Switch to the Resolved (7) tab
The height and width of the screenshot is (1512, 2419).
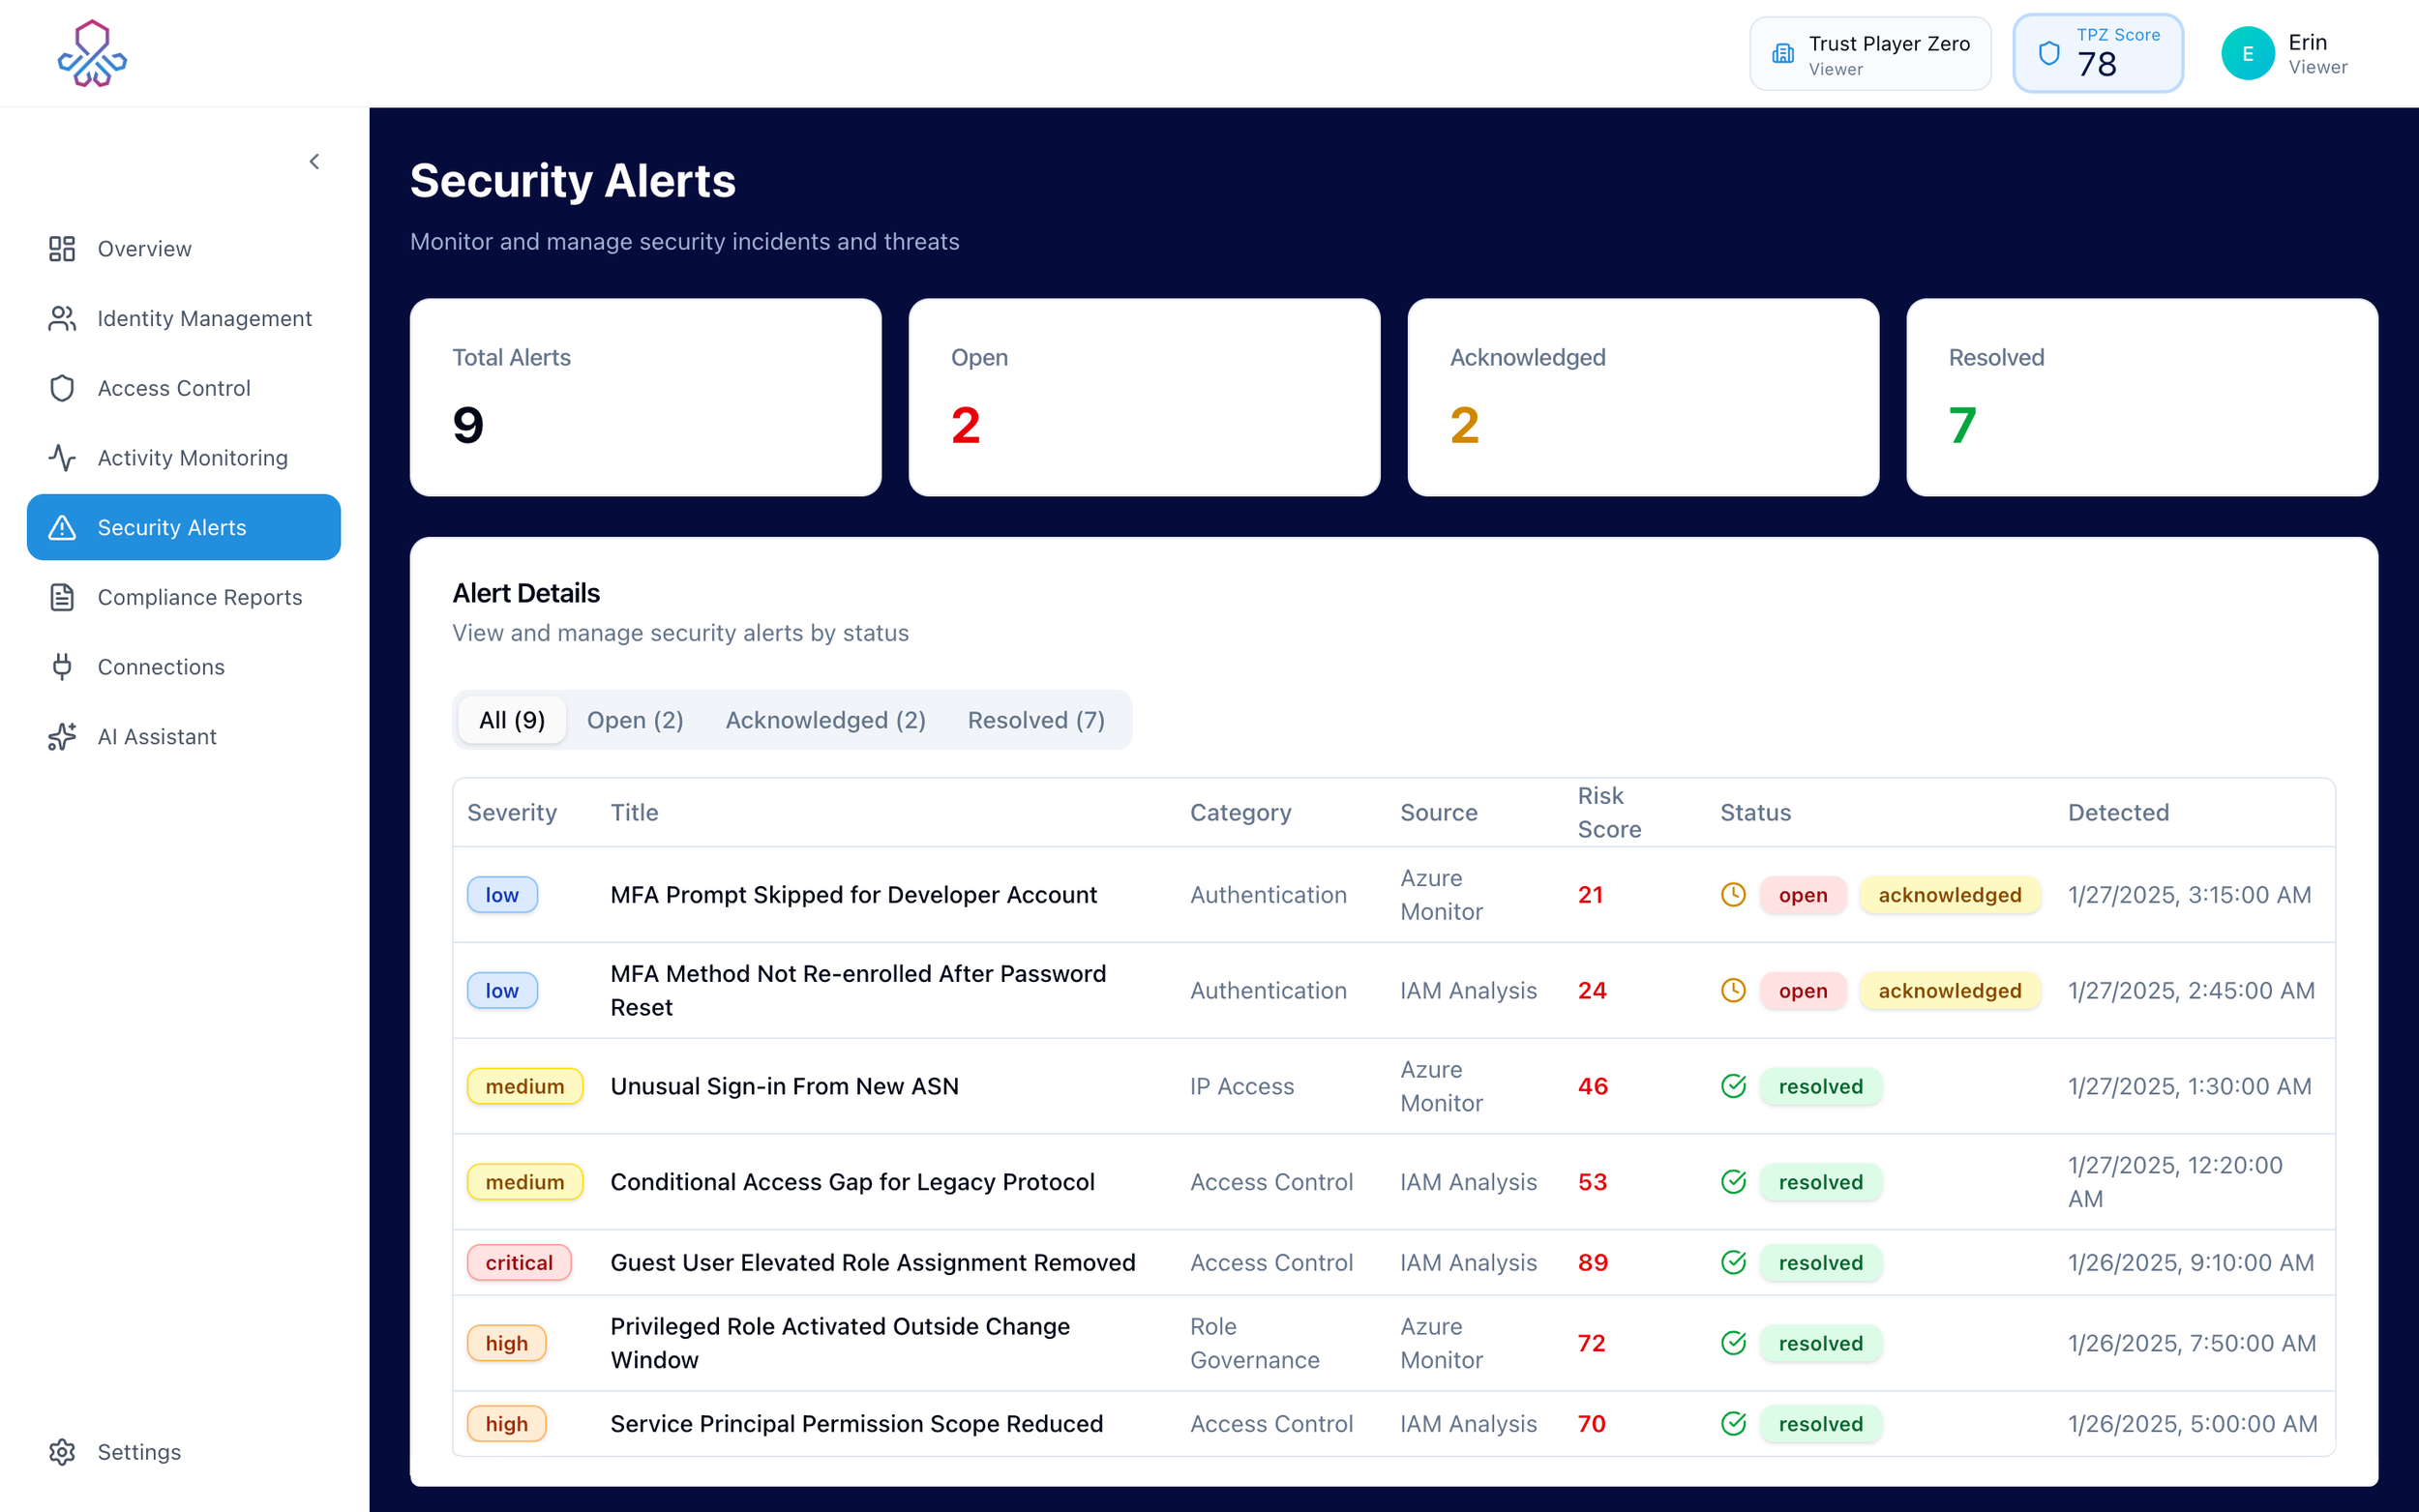click(x=1036, y=720)
